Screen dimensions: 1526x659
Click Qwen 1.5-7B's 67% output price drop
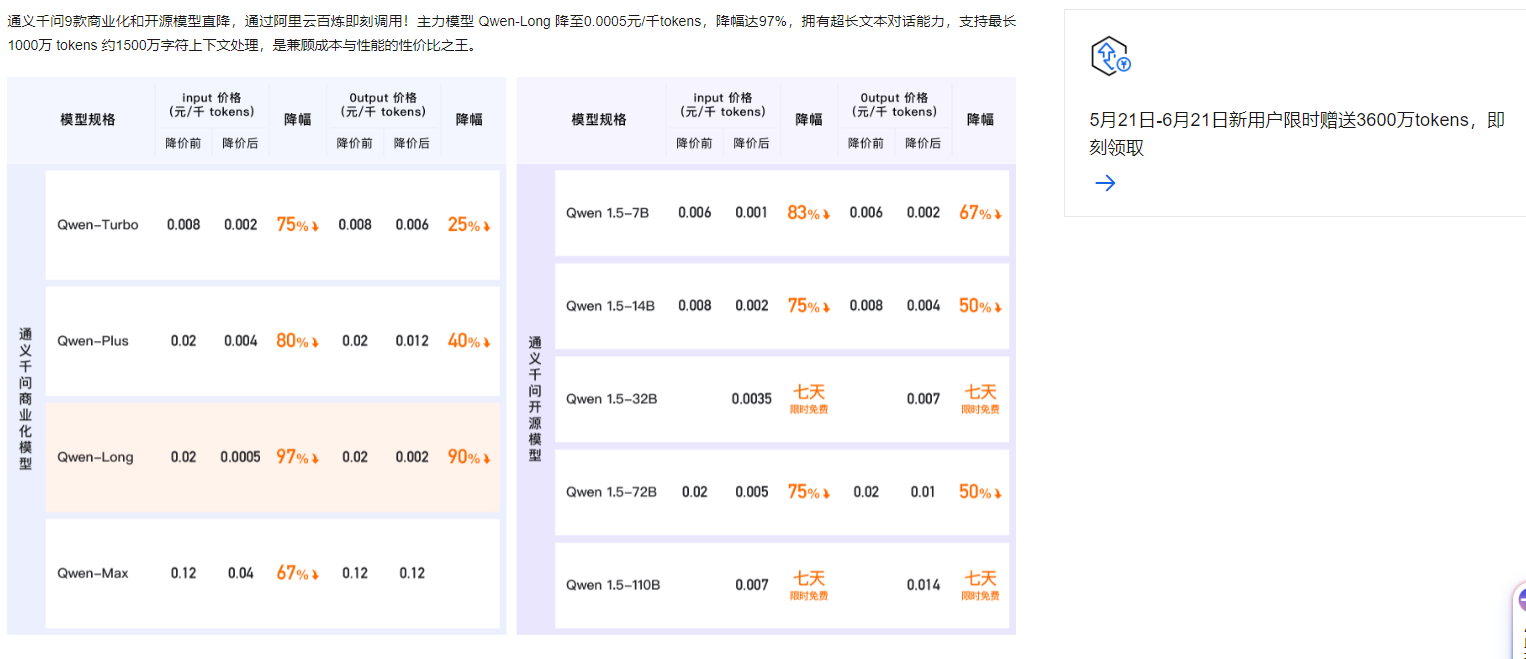coord(980,213)
